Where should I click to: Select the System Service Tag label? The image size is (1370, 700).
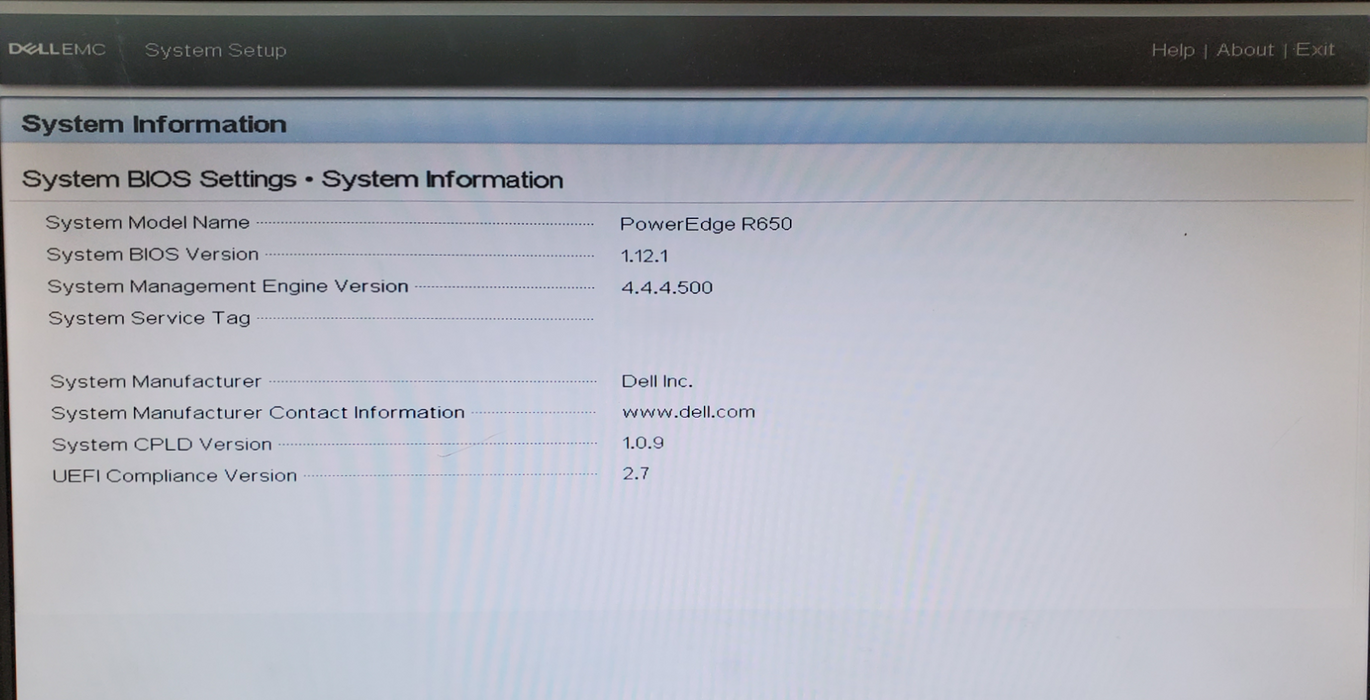(x=149, y=318)
